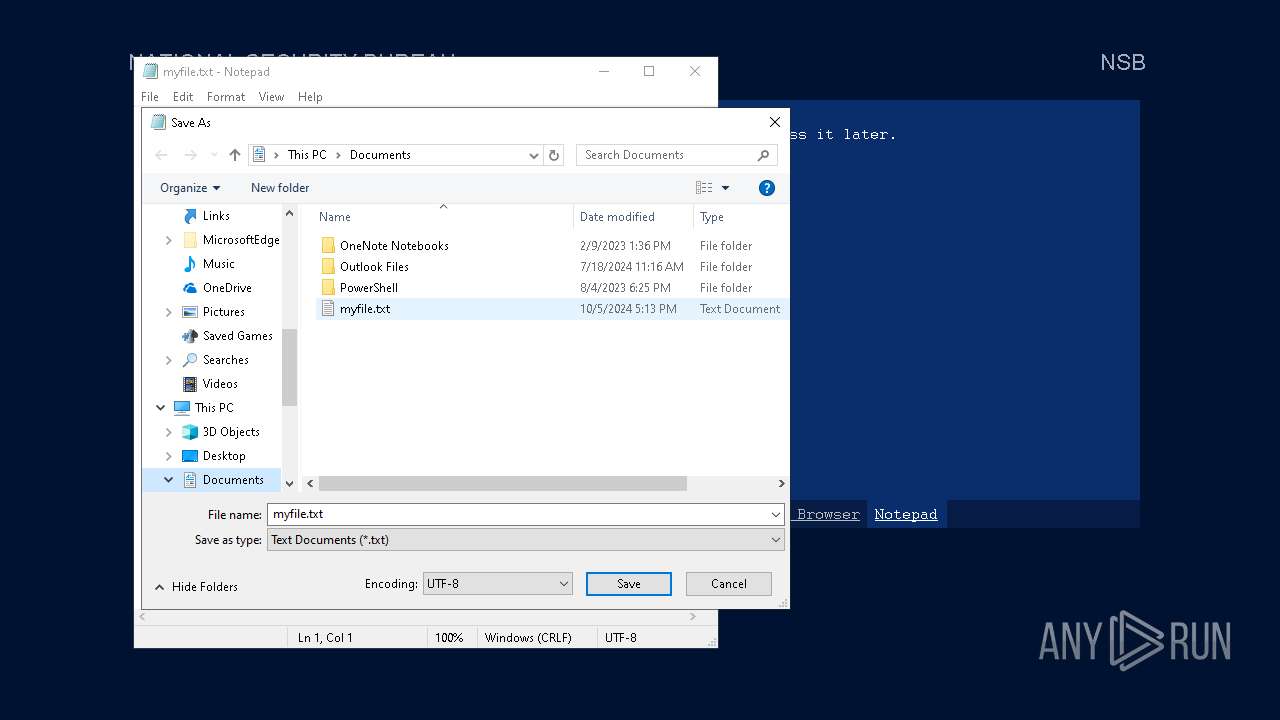
Task: Open the OneNote Notebooks folder
Action: click(394, 246)
